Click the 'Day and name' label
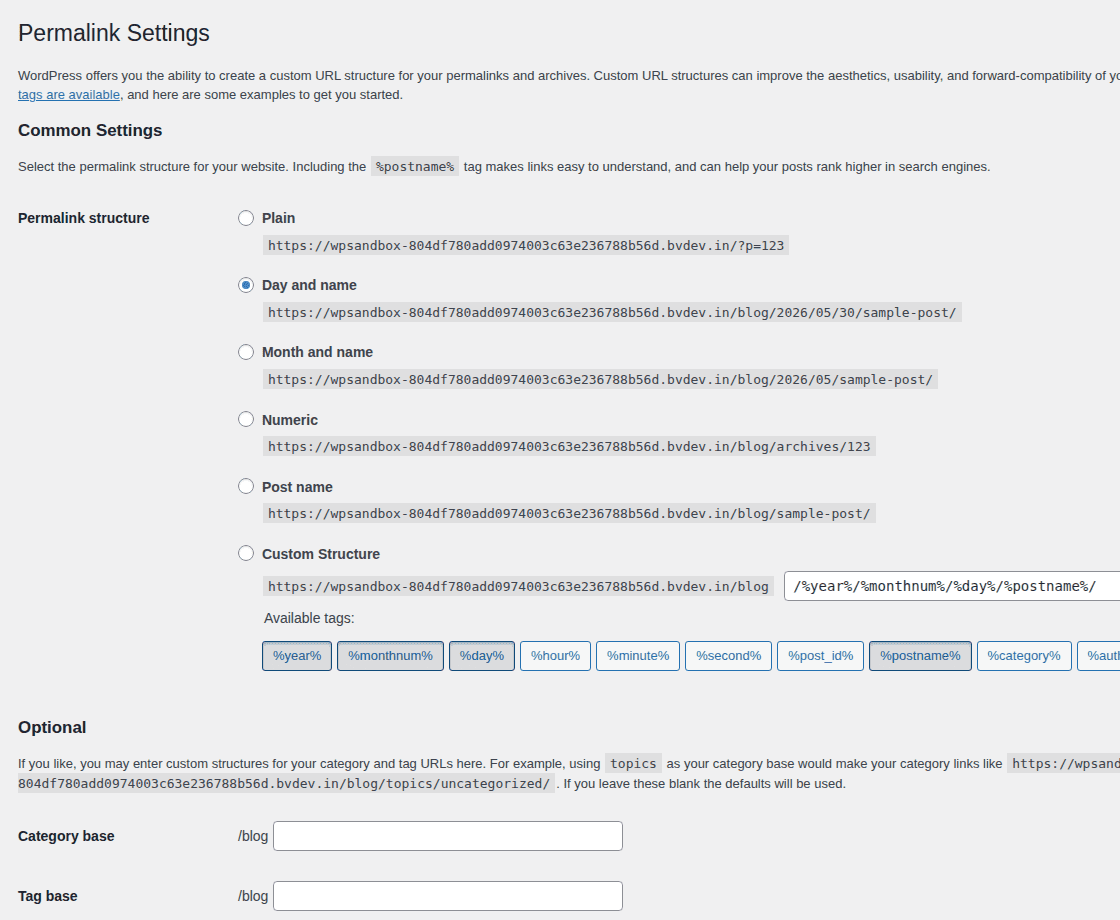 (x=309, y=285)
